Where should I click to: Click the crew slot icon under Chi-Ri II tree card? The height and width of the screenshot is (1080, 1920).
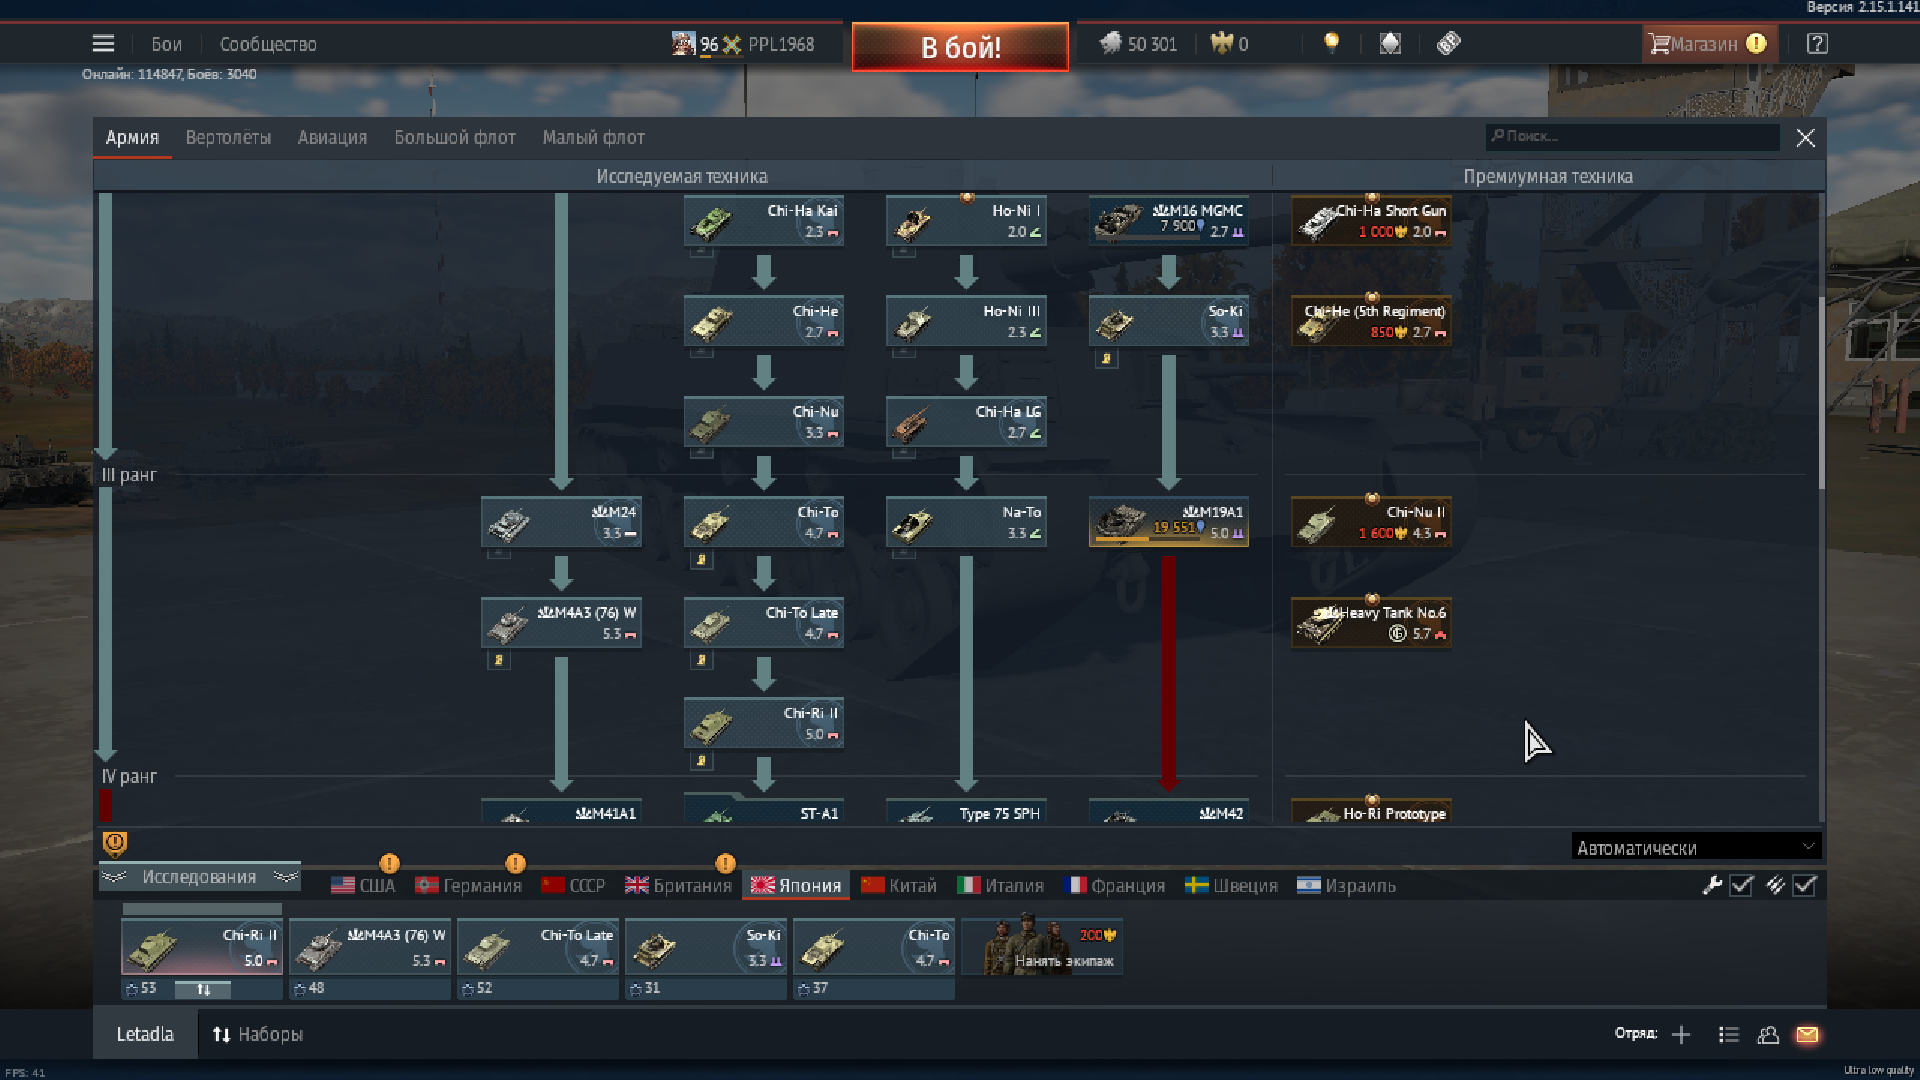pos(701,761)
